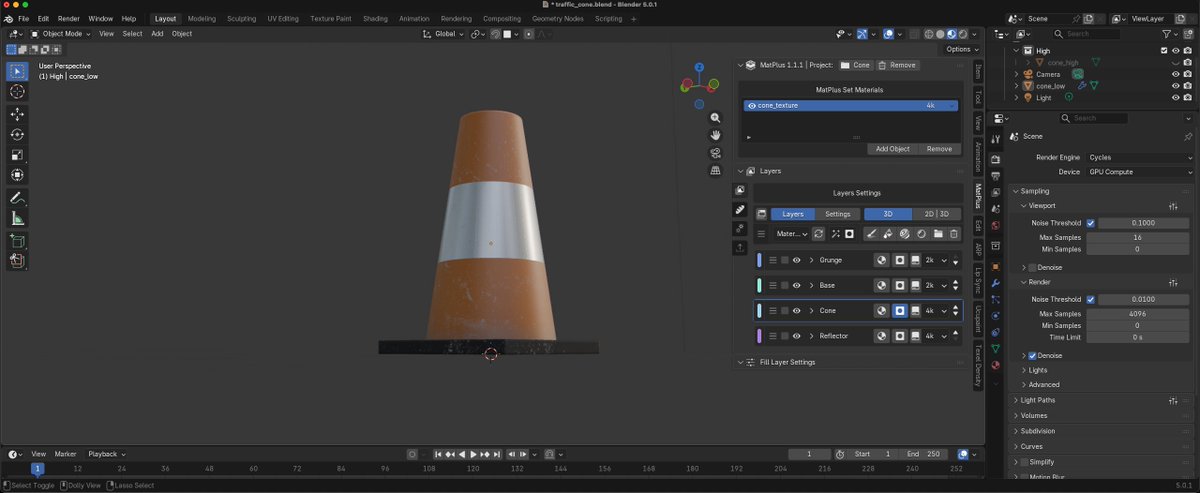This screenshot has width=1200, height=493.
Task: Click the sphere icon on Grunge layer
Action: click(x=882, y=260)
